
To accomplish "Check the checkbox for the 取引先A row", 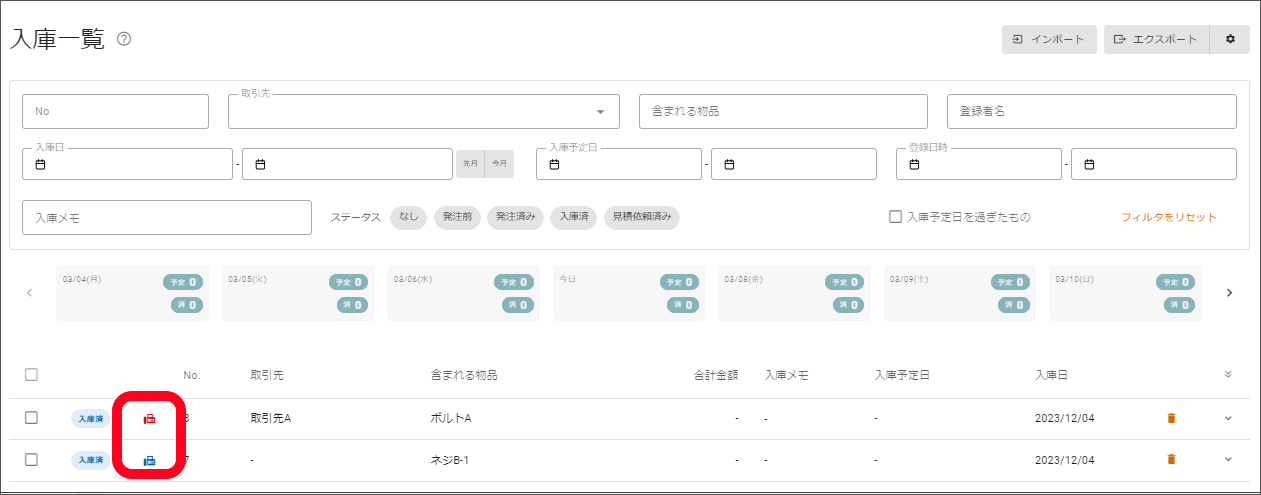I will (x=31, y=418).
